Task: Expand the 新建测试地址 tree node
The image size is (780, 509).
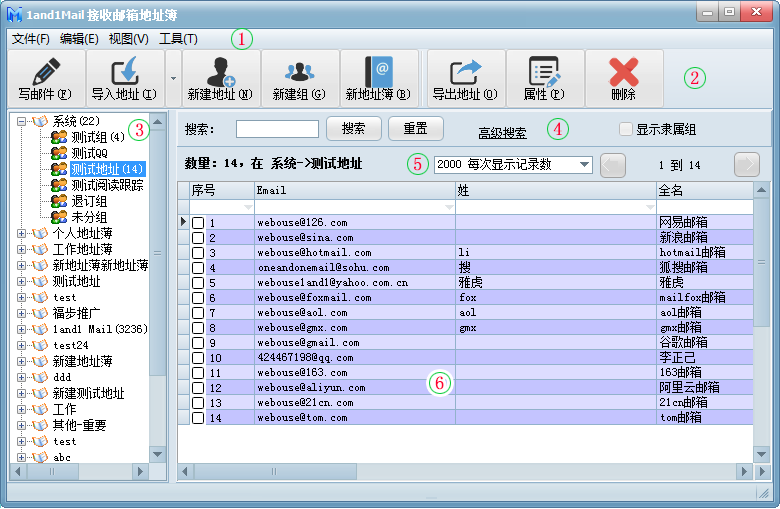Action: point(21,393)
